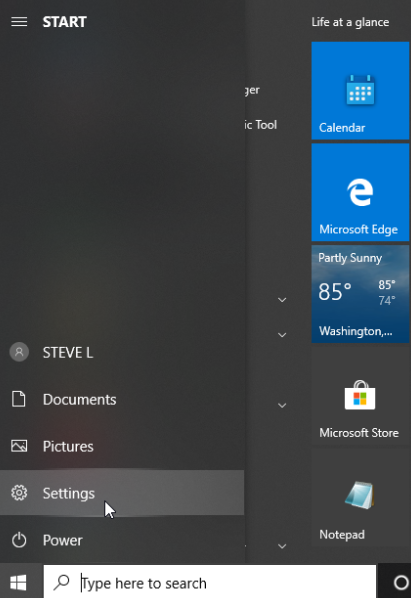Launch the Notepad tile

point(360,497)
